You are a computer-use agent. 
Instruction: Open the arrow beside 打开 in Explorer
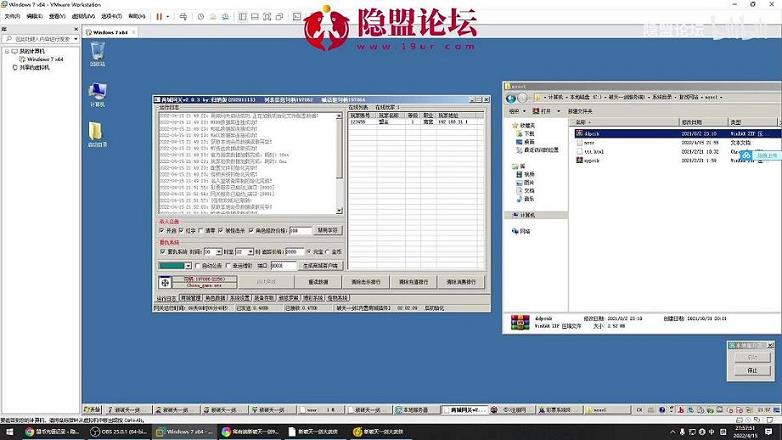point(559,111)
